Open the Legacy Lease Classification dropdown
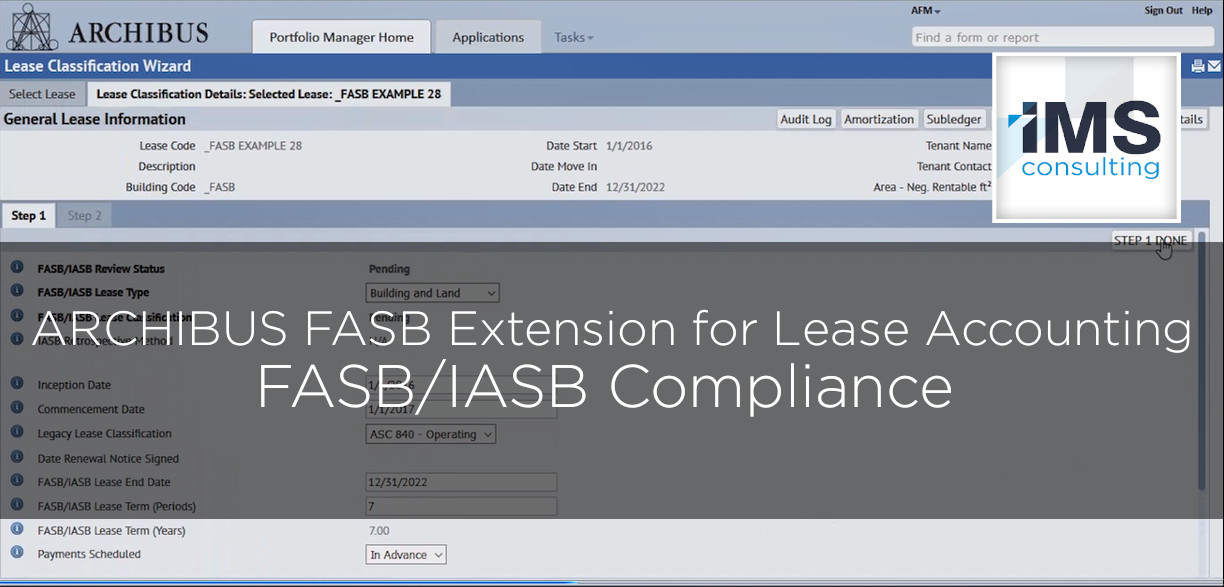Image resolution: width=1224 pixels, height=587 pixels. (x=431, y=434)
